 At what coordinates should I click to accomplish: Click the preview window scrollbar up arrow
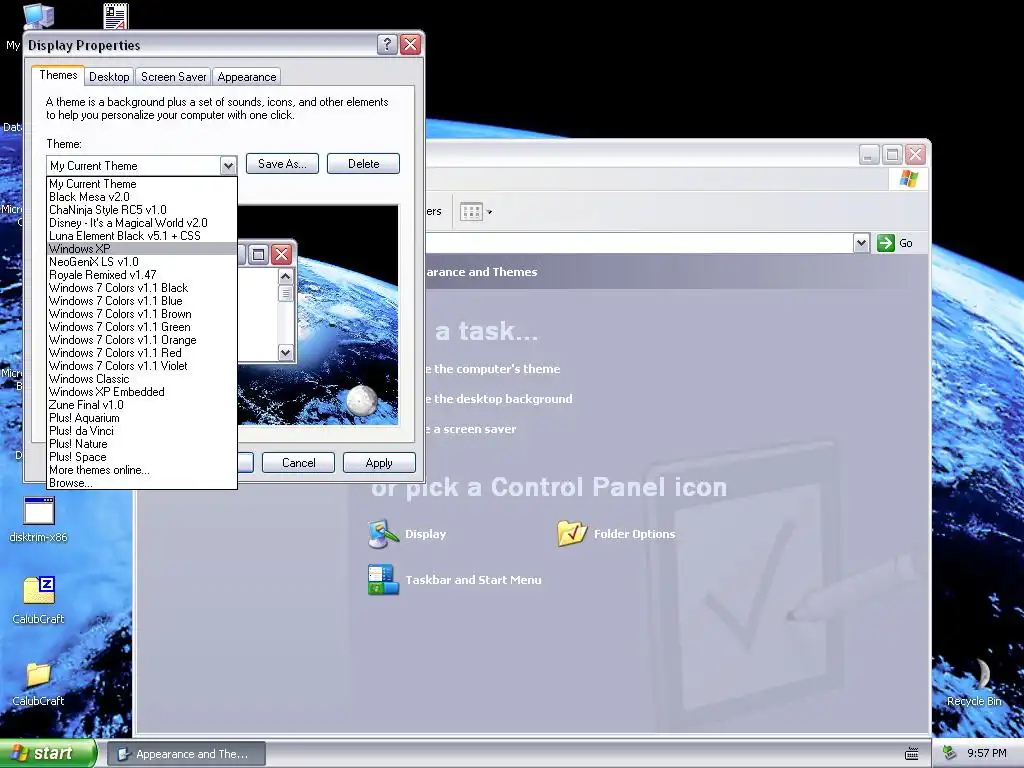pos(285,276)
